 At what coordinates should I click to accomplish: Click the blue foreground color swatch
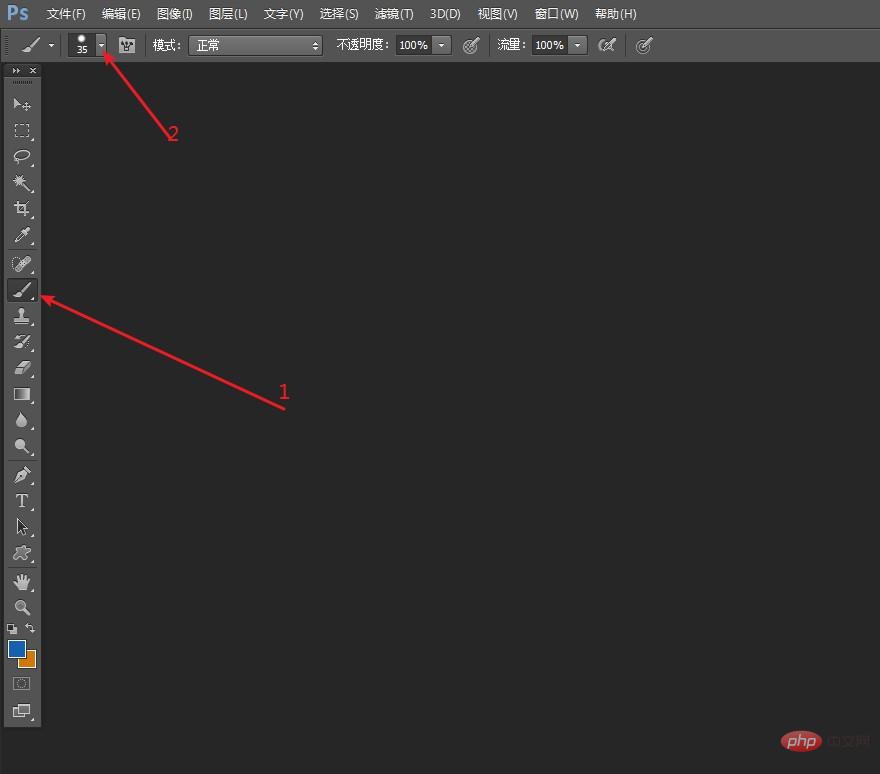(16, 648)
